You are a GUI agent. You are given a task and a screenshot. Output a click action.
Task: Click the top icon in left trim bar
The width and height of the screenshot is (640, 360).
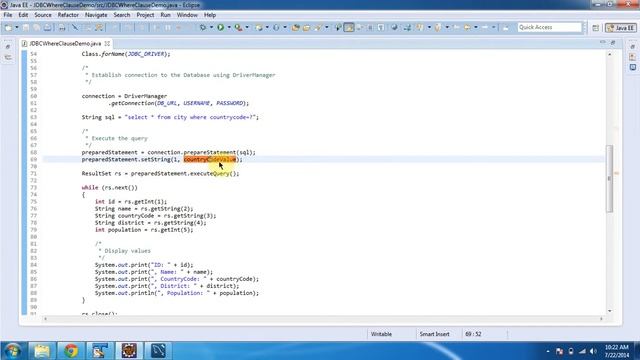(x=8, y=47)
